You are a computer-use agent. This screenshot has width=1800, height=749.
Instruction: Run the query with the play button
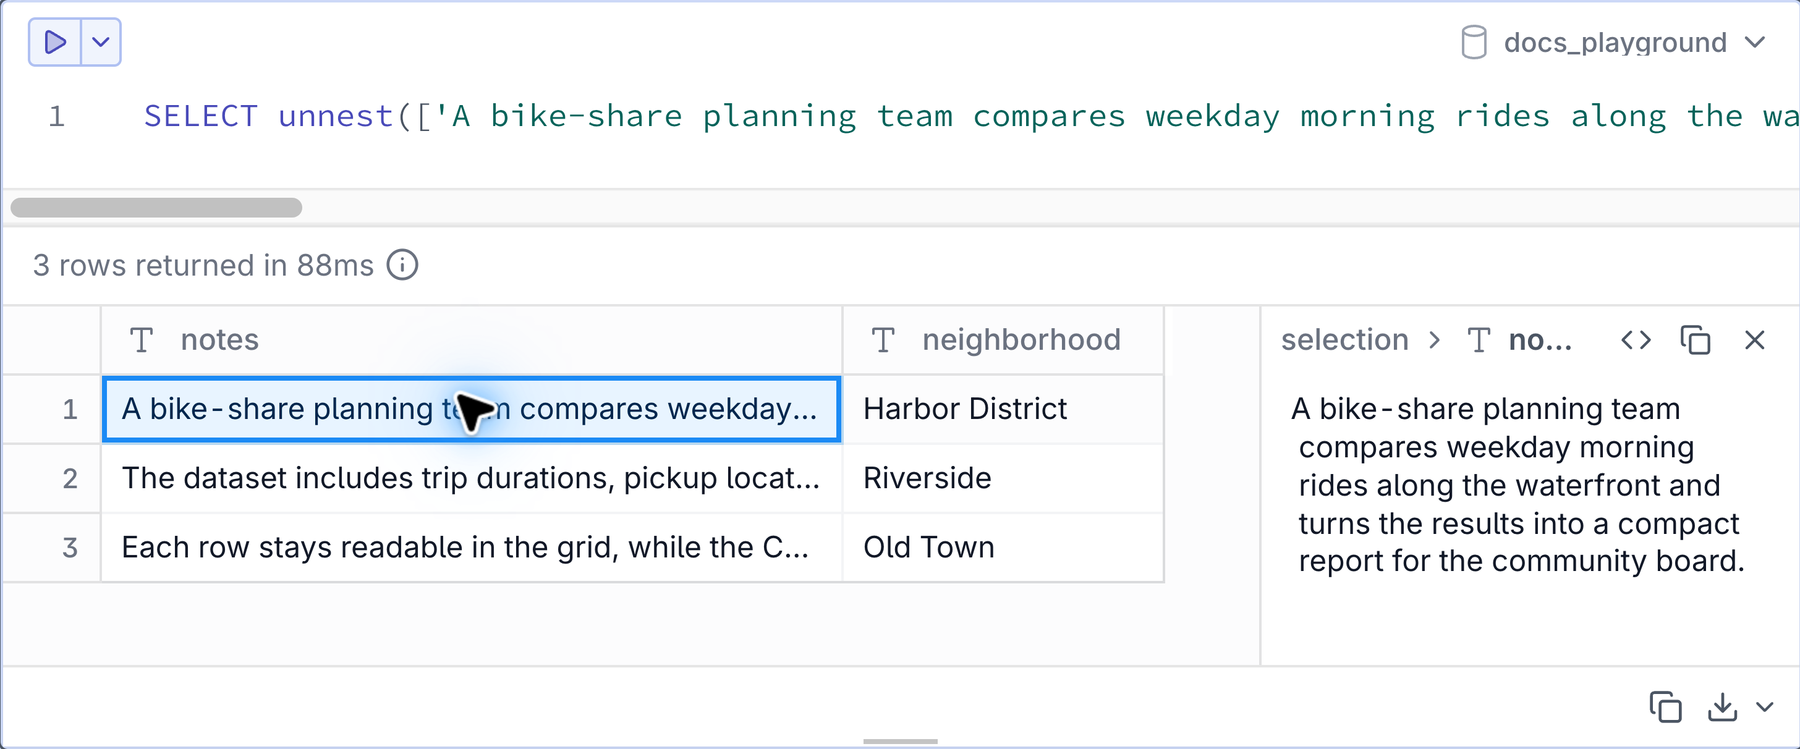point(55,42)
